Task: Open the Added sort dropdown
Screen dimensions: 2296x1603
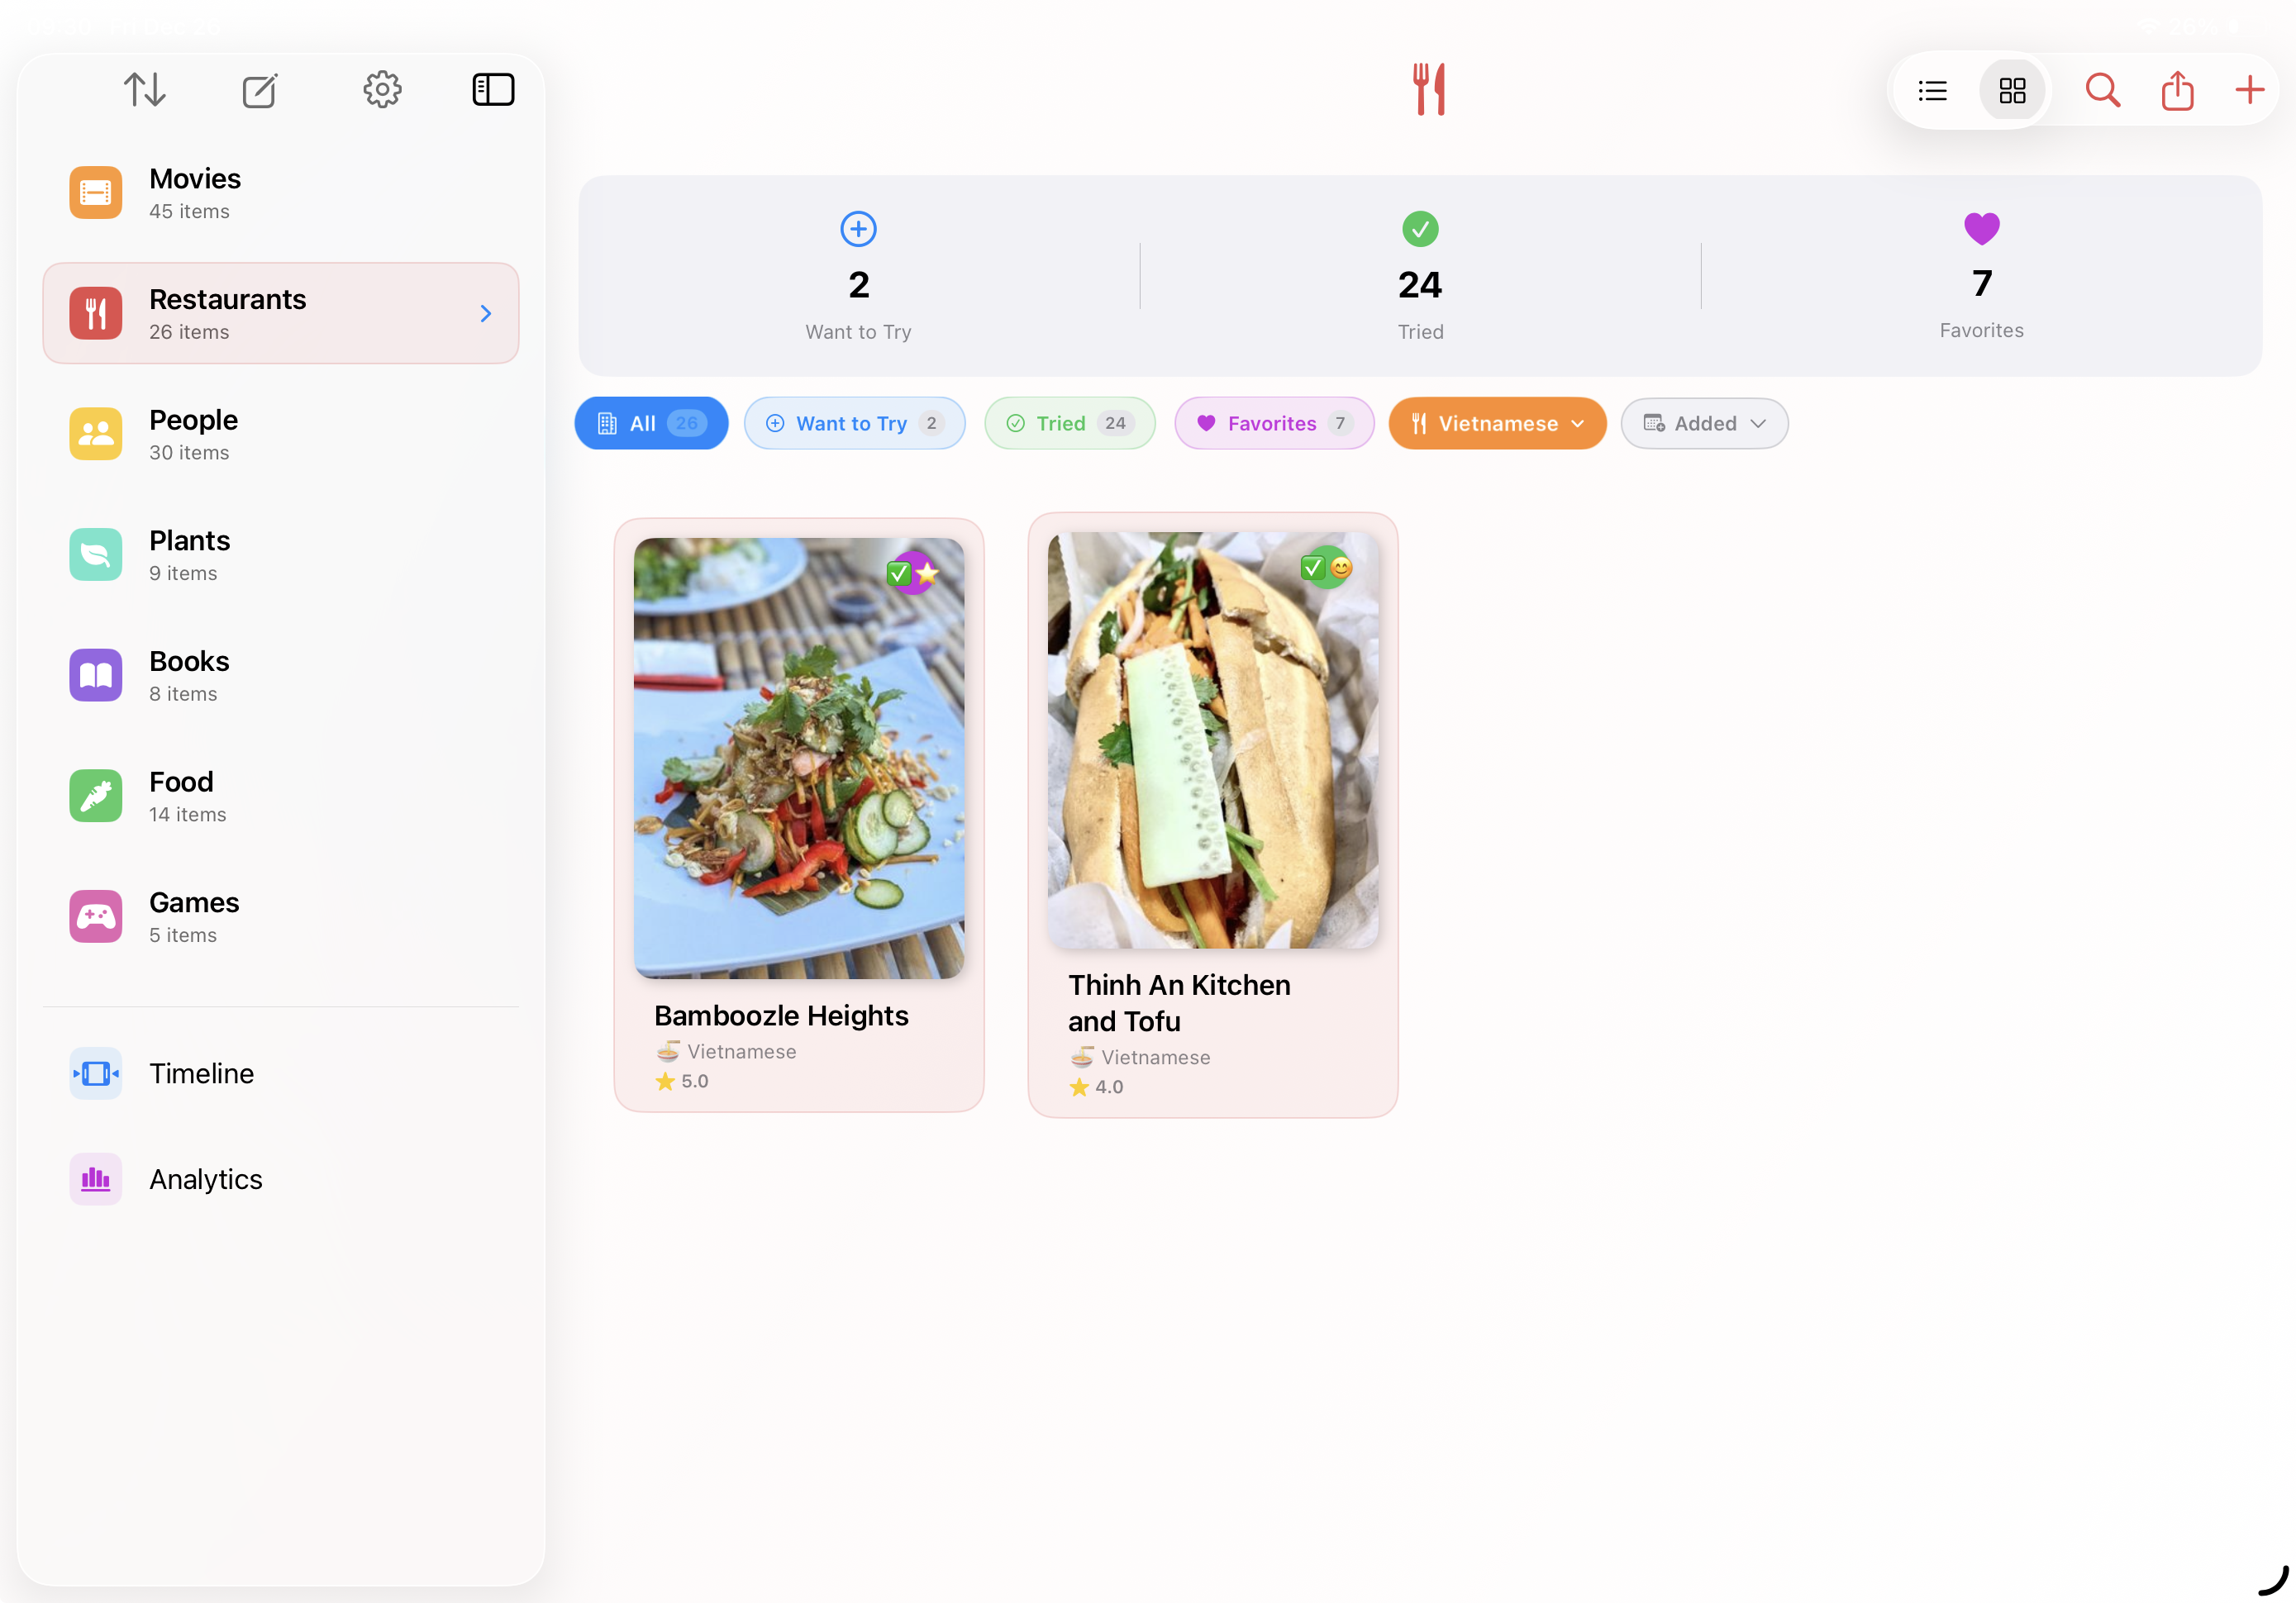Action: (x=1704, y=423)
